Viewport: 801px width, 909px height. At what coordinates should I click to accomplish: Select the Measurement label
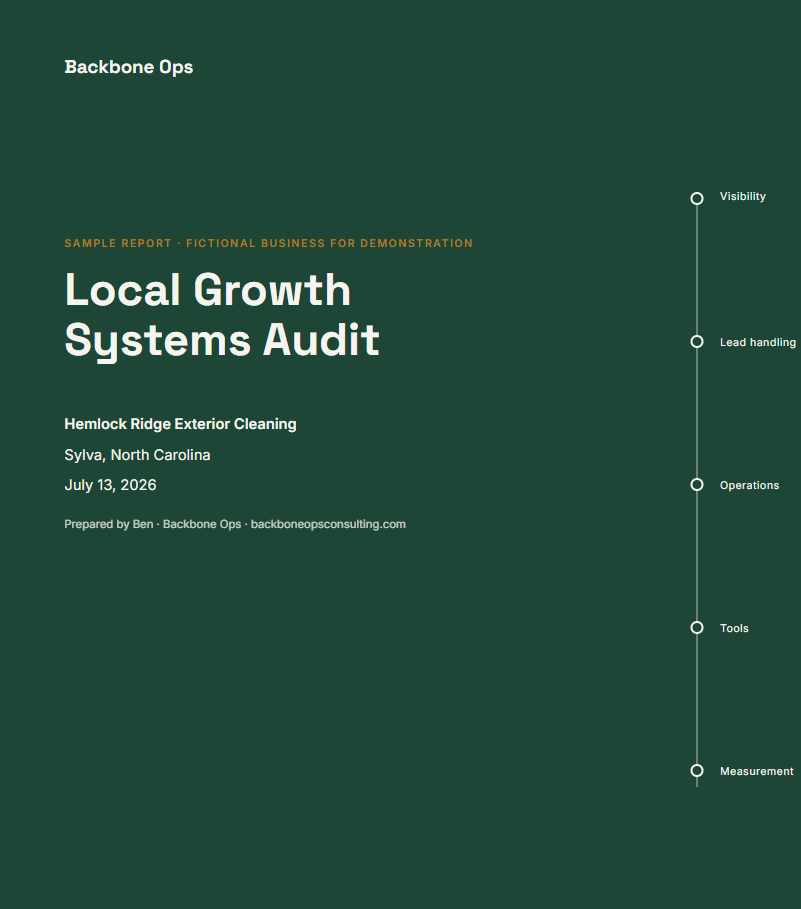coord(756,771)
